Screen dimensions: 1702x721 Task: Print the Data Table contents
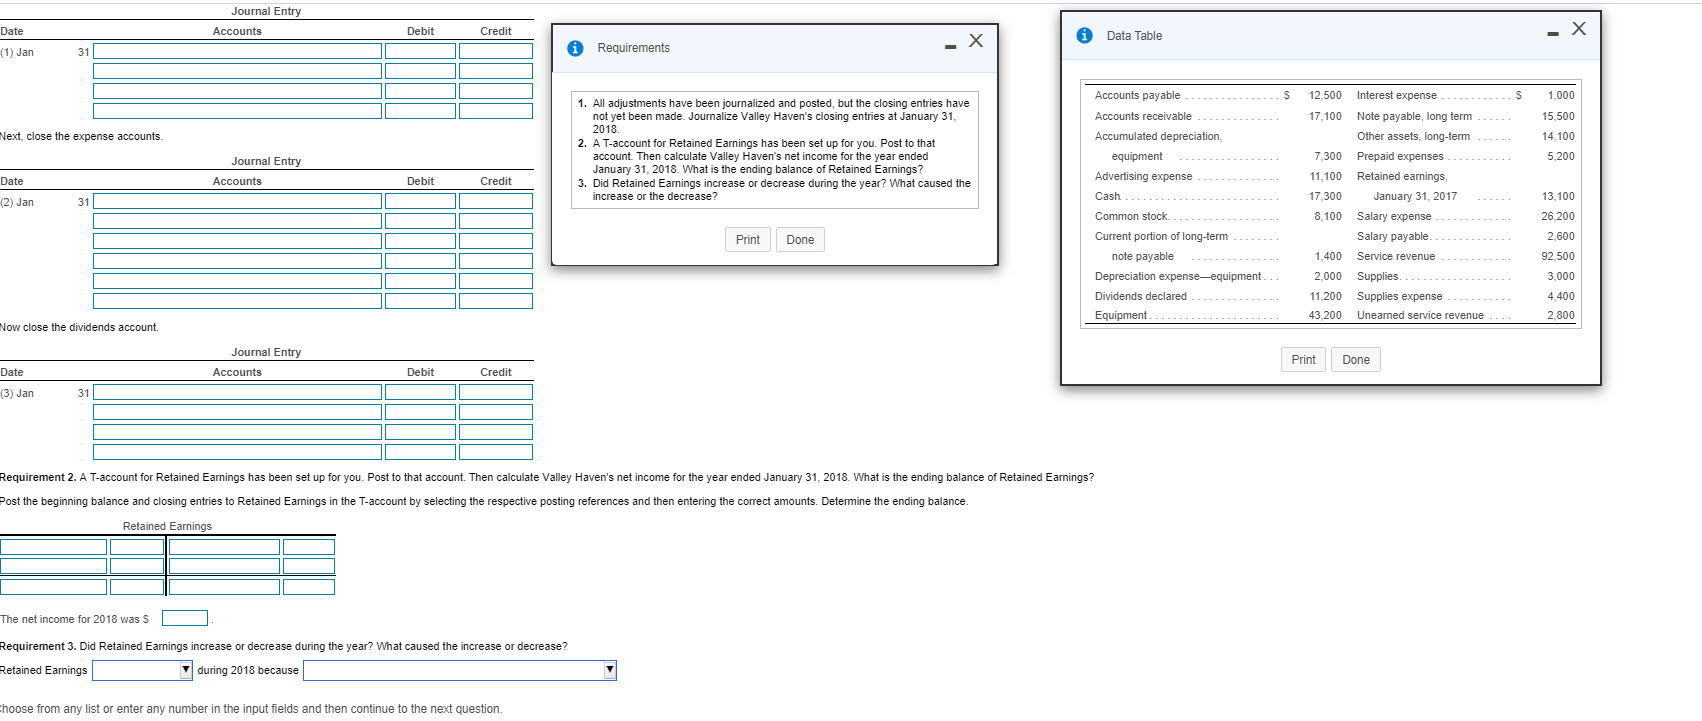[x=1303, y=360]
